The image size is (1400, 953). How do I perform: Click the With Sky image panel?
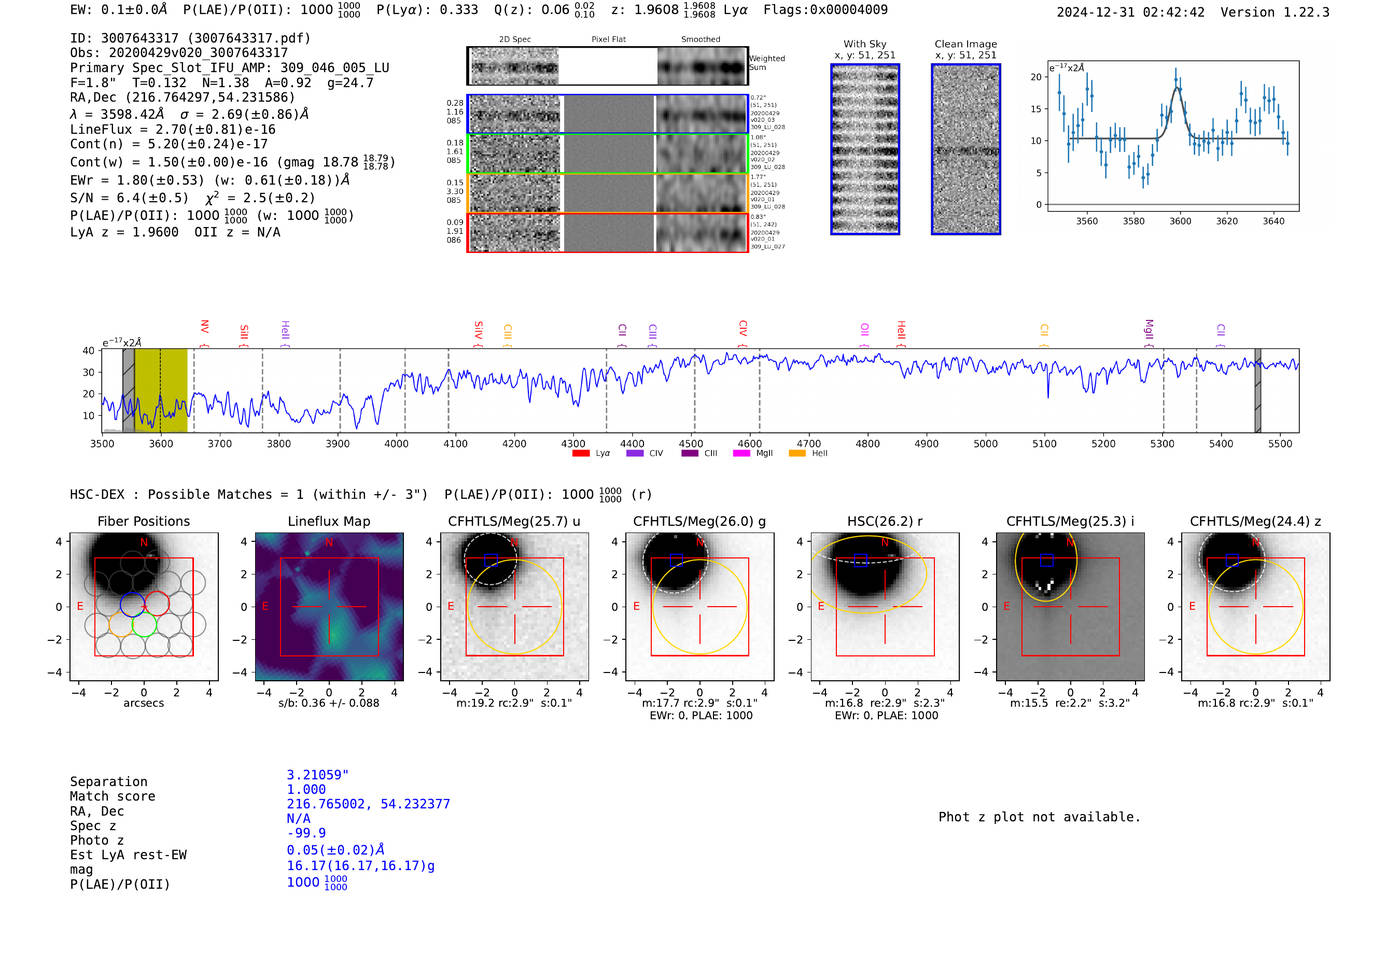[865, 149]
